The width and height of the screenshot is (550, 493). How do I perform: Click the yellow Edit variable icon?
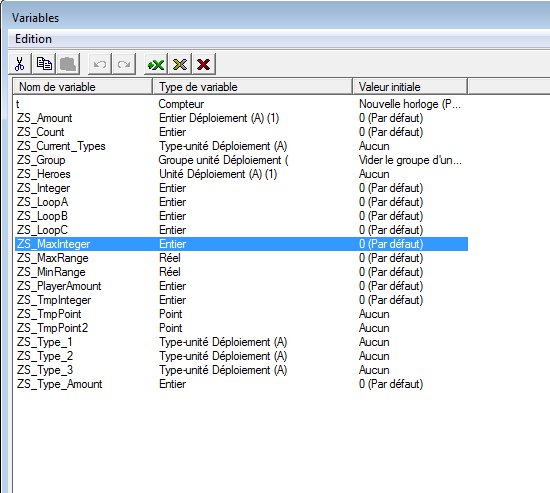point(180,64)
